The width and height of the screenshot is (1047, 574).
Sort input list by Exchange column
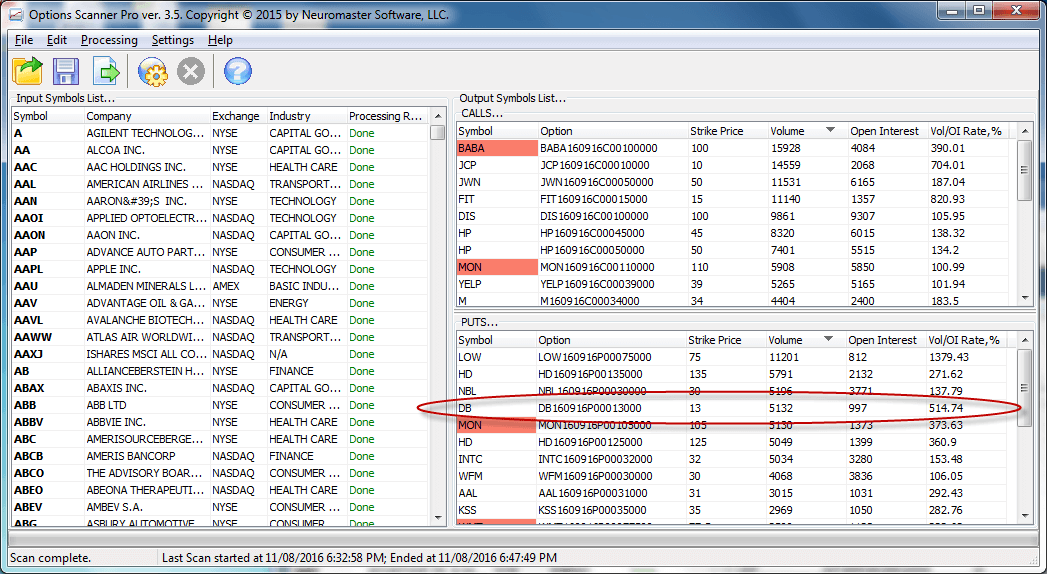click(238, 116)
